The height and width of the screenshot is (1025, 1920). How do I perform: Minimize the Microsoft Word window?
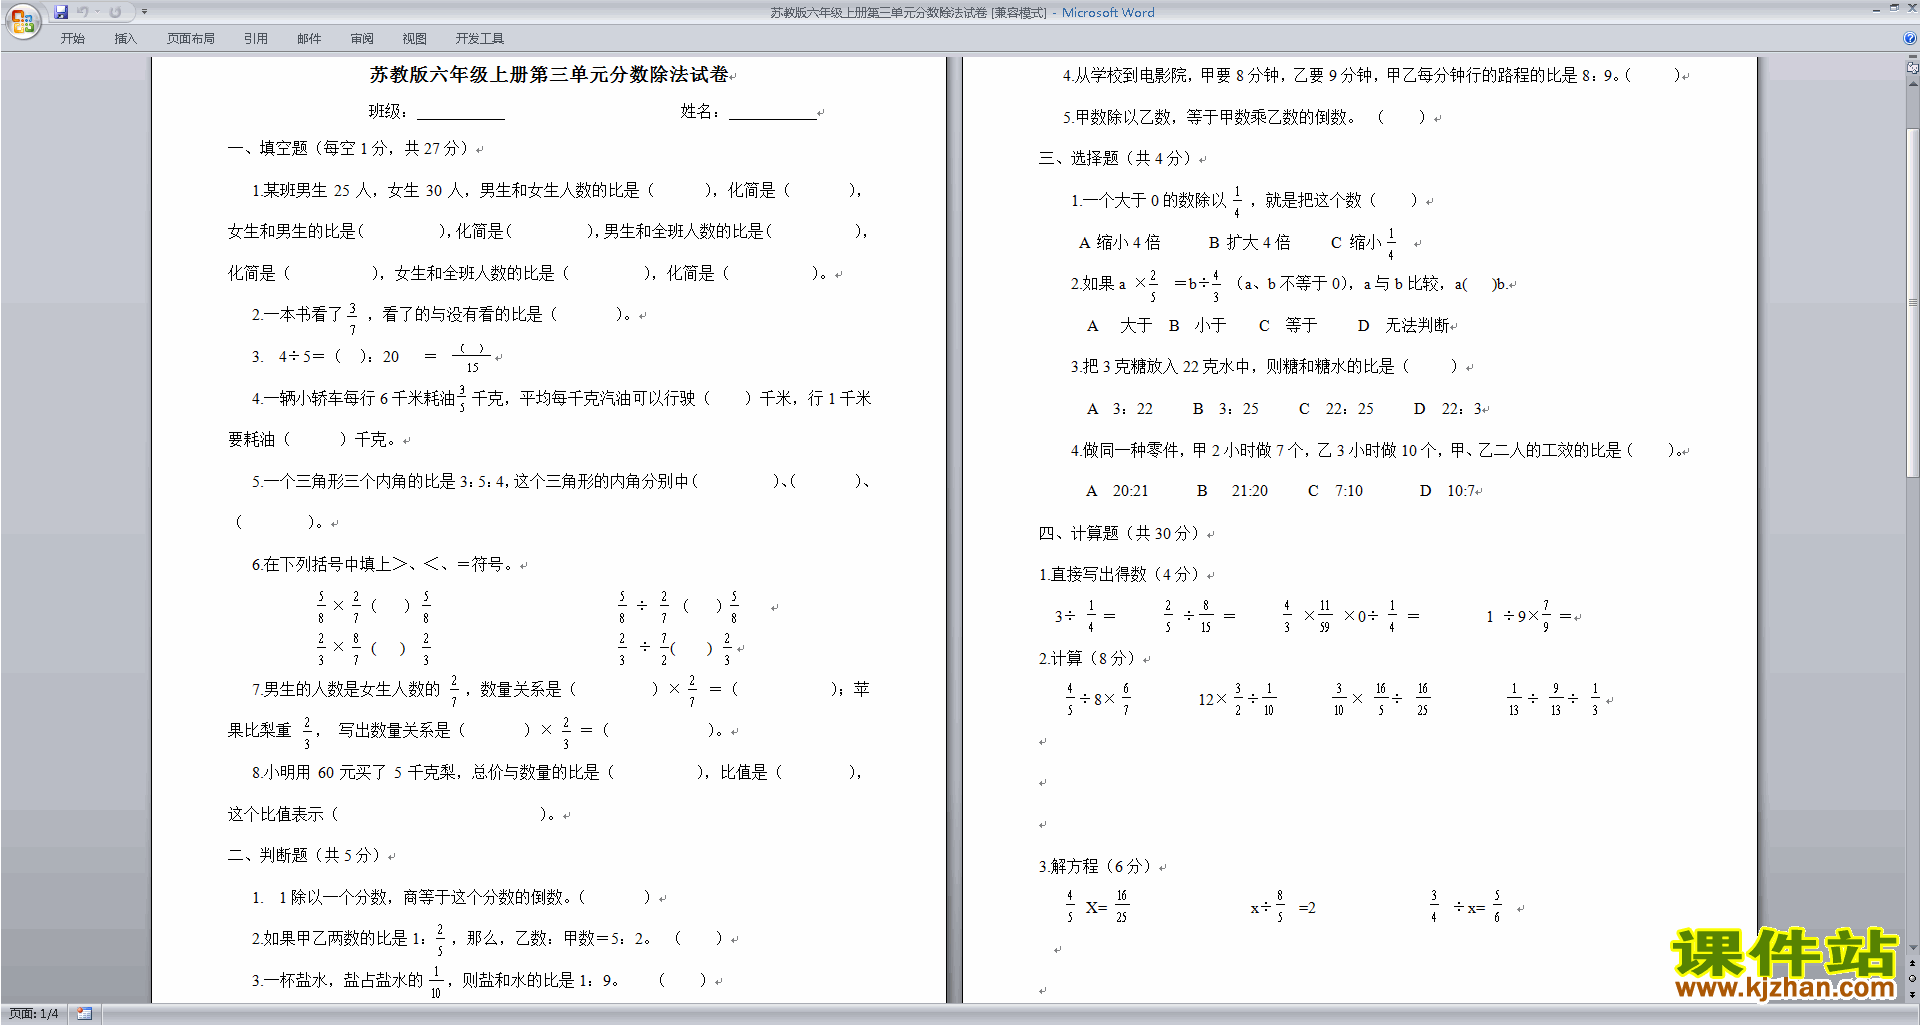tap(1876, 9)
